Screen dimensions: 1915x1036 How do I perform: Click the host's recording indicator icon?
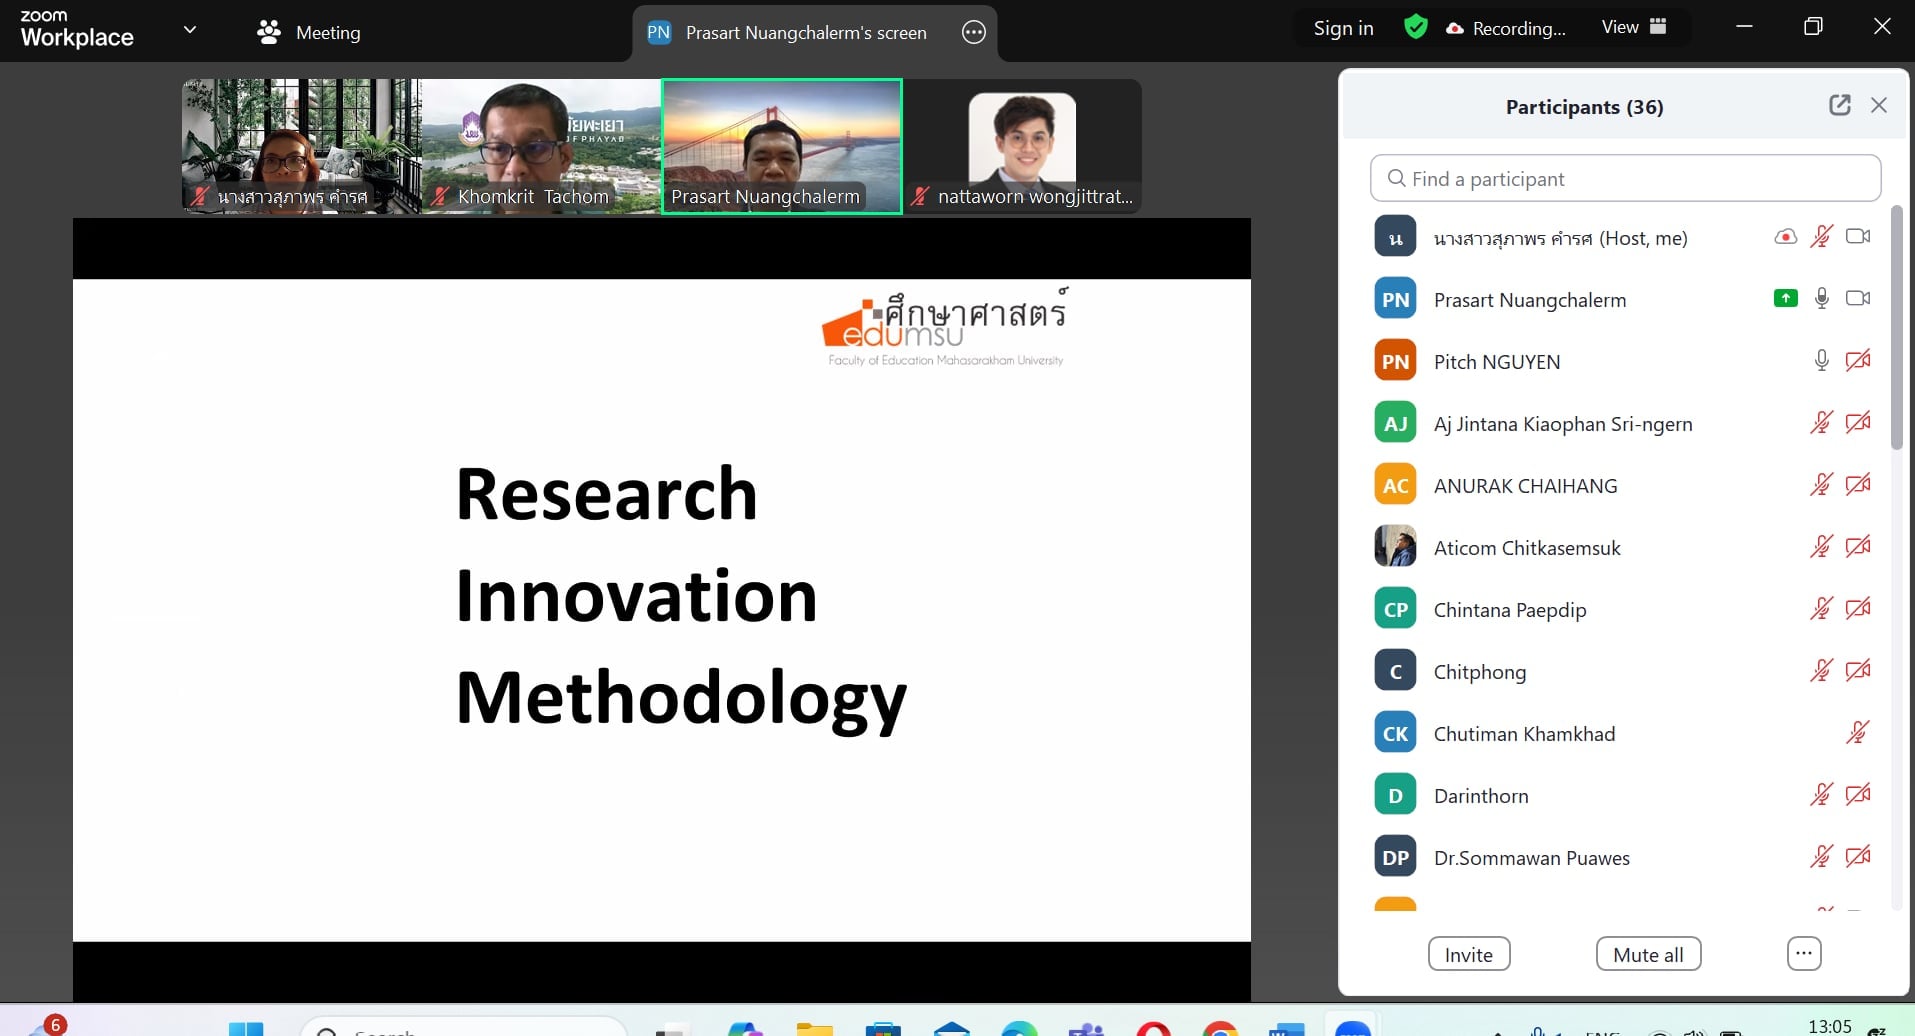pos(1785,237)
